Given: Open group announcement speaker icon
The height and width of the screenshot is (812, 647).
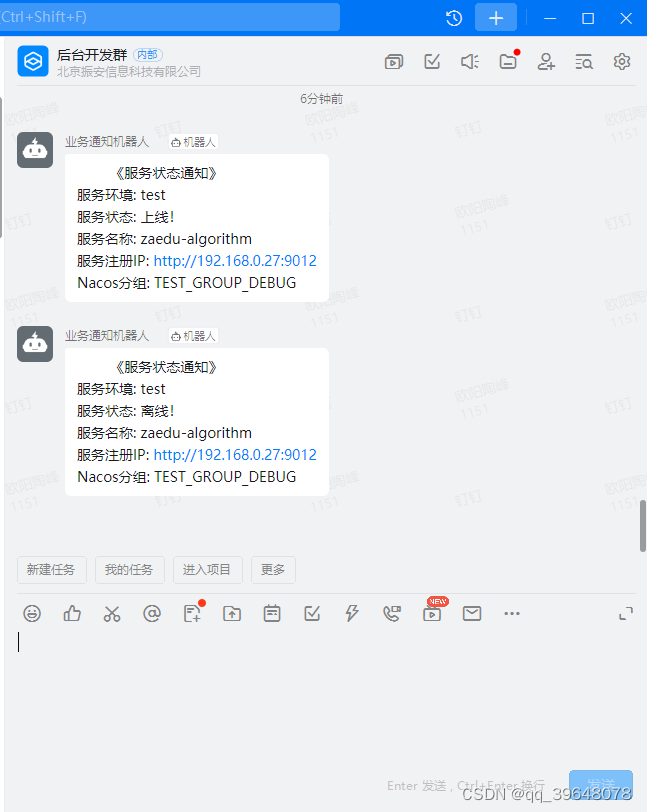Looking at the screenshot, I should click(x=470, y=62).
